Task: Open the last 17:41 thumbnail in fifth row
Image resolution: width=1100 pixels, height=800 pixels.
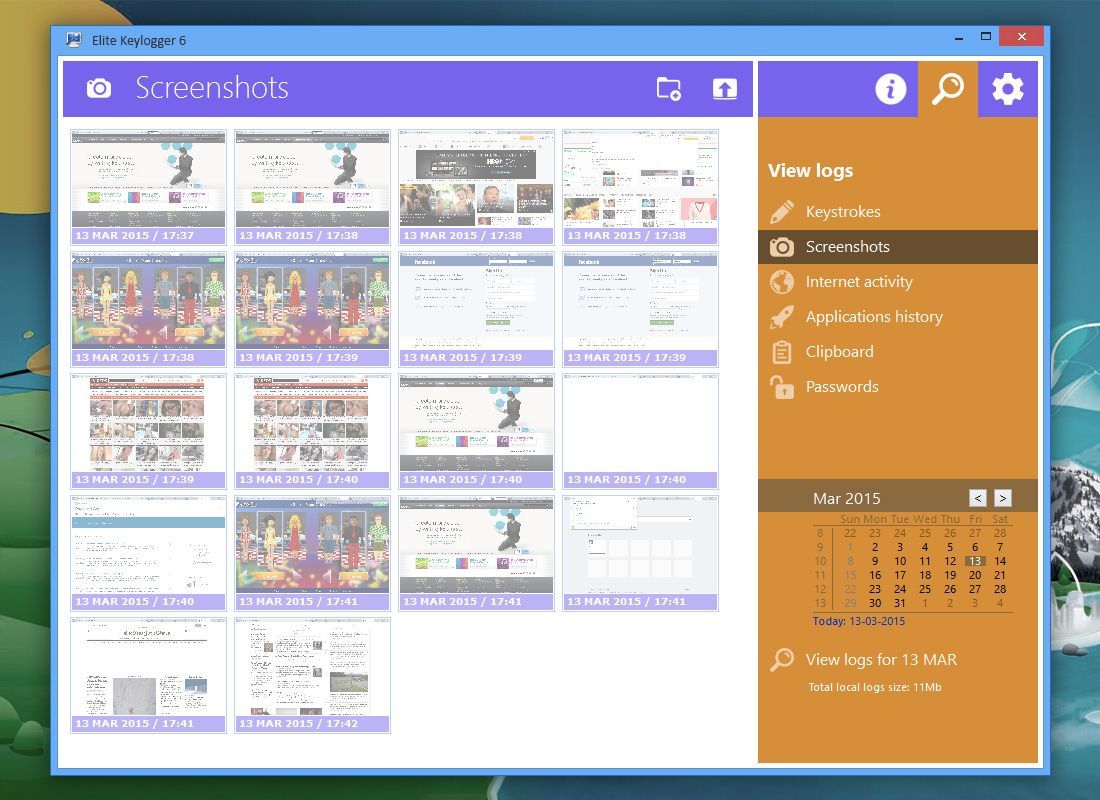Action: pos(148,675)
